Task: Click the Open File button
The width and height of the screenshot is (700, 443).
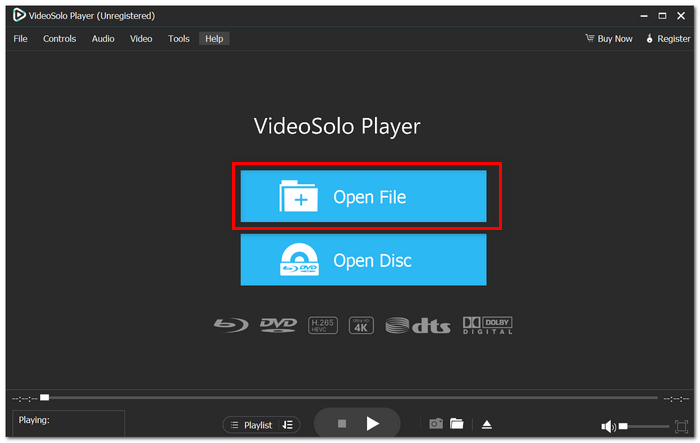Action: pyautogui.click(x=363, y=196)
